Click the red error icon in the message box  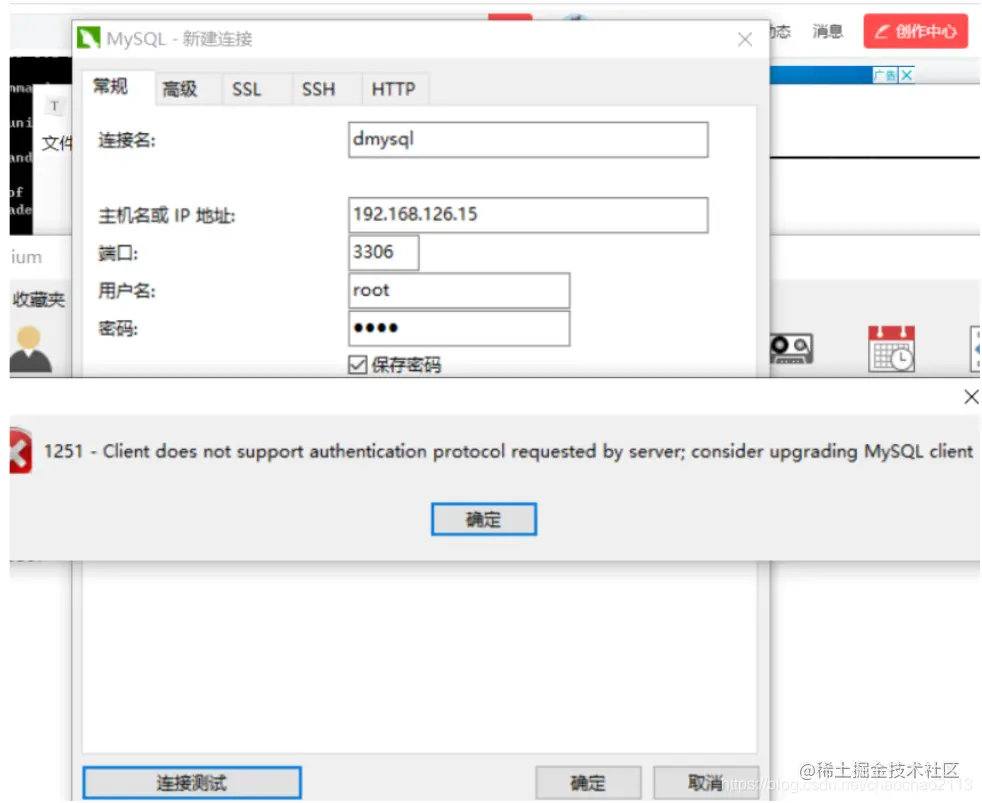(x=20, y=451)
